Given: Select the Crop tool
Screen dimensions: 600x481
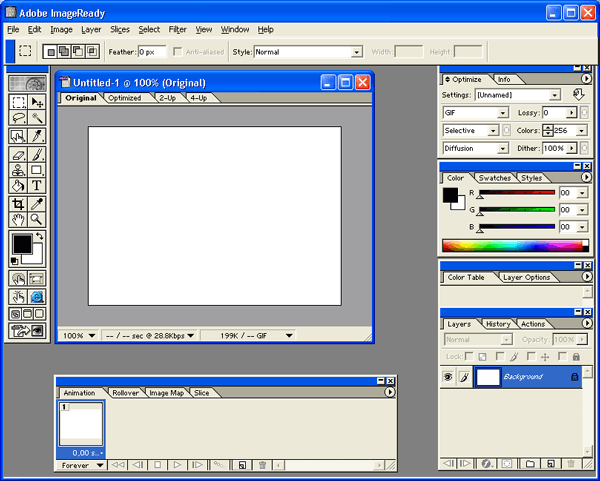Looking at the screenshot, I should point(18,203).
